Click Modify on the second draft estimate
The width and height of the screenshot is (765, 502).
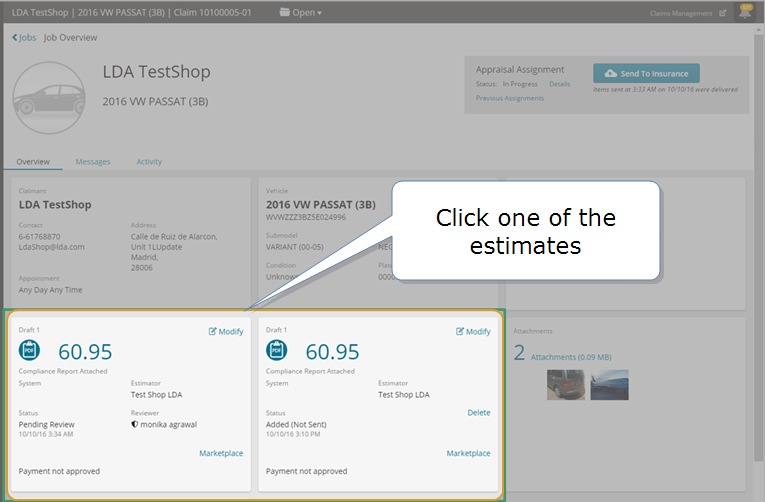(x=473, y=331)
